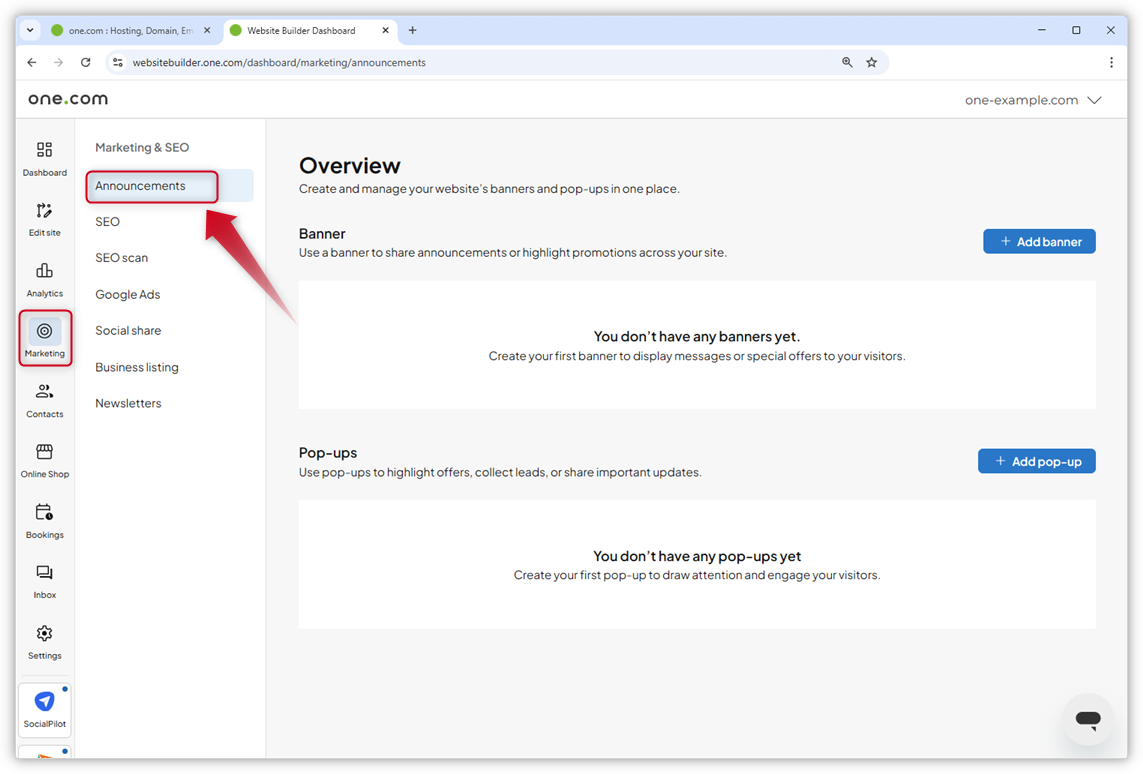Open the SEO scan page

click(x=121, y=257)
